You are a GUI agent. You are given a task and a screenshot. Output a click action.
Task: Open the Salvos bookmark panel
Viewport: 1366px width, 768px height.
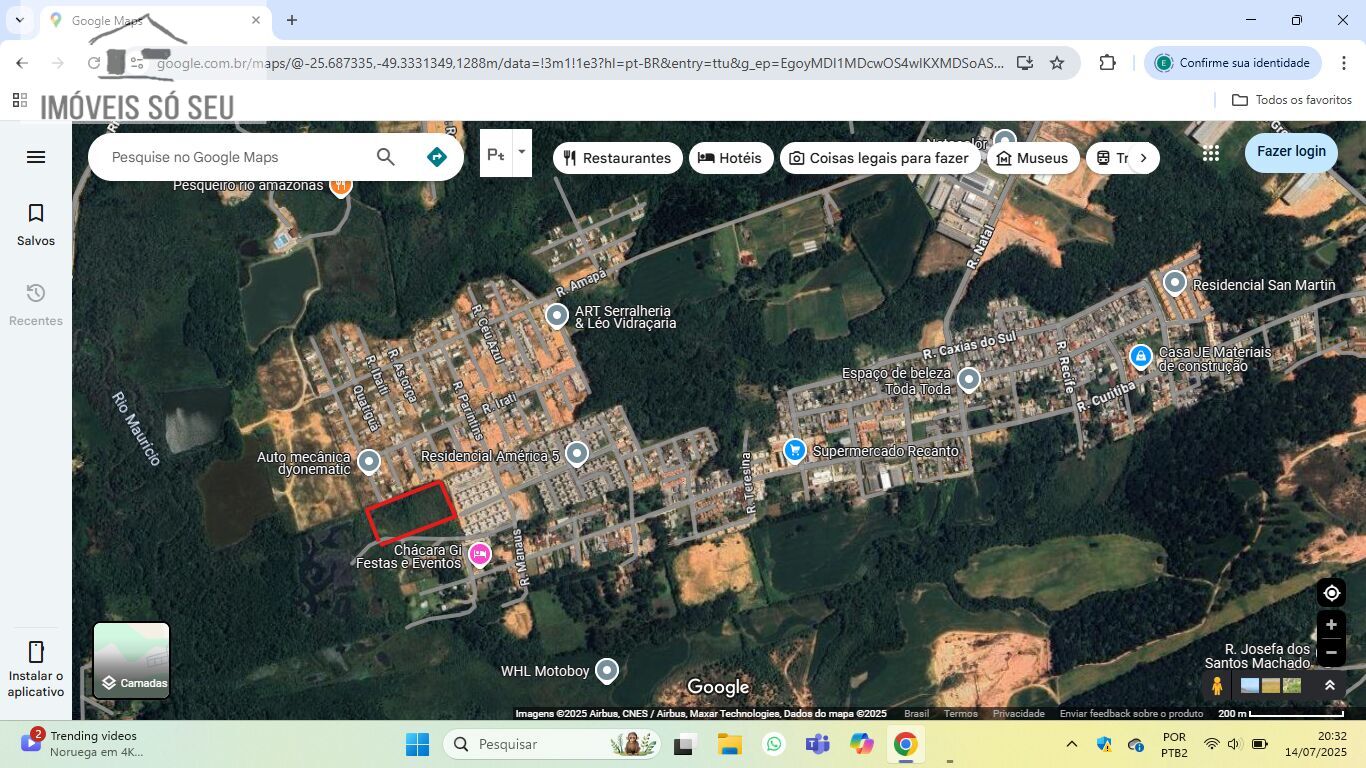(36, 224)
